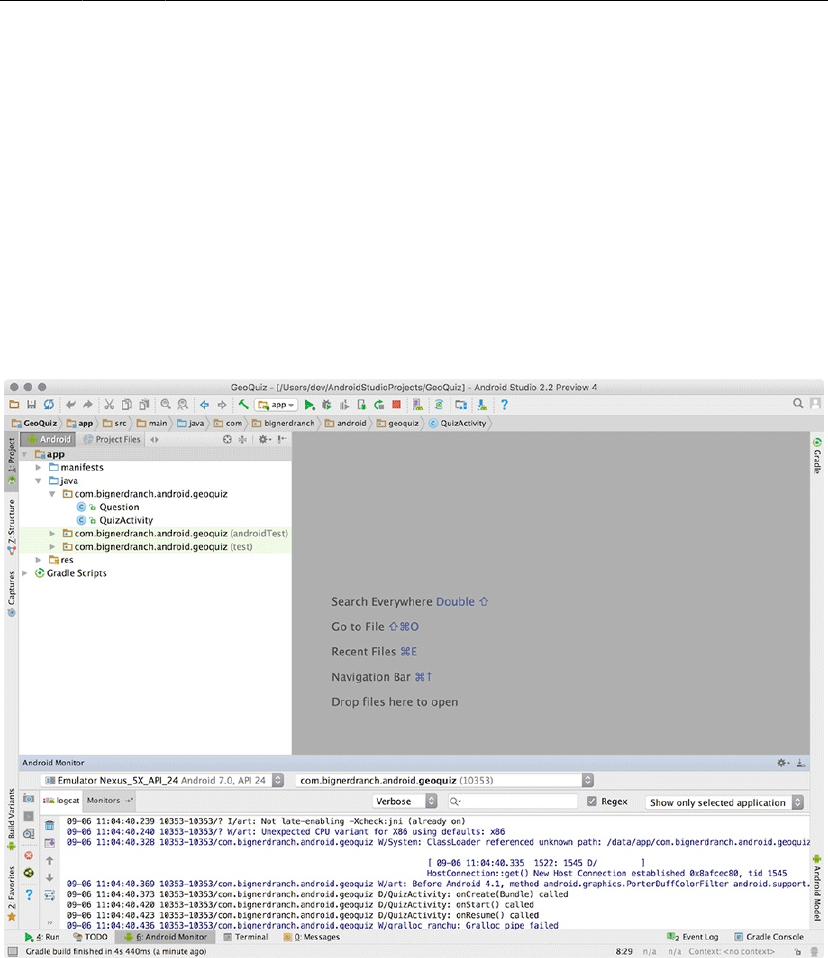The height and width of the screenshot is (958, 828).
Task: Open the SDK Manager download icon
Action: point(482,404)
